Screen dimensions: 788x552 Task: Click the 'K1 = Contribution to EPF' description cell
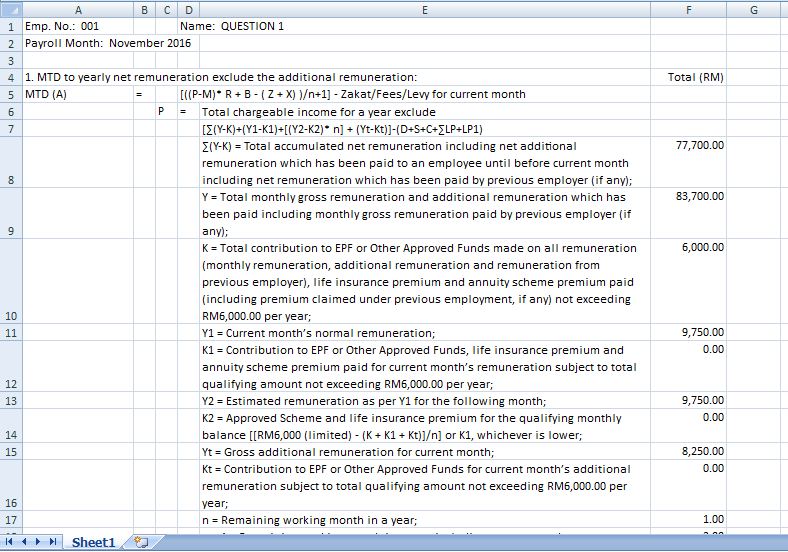[x=425, y=366]
